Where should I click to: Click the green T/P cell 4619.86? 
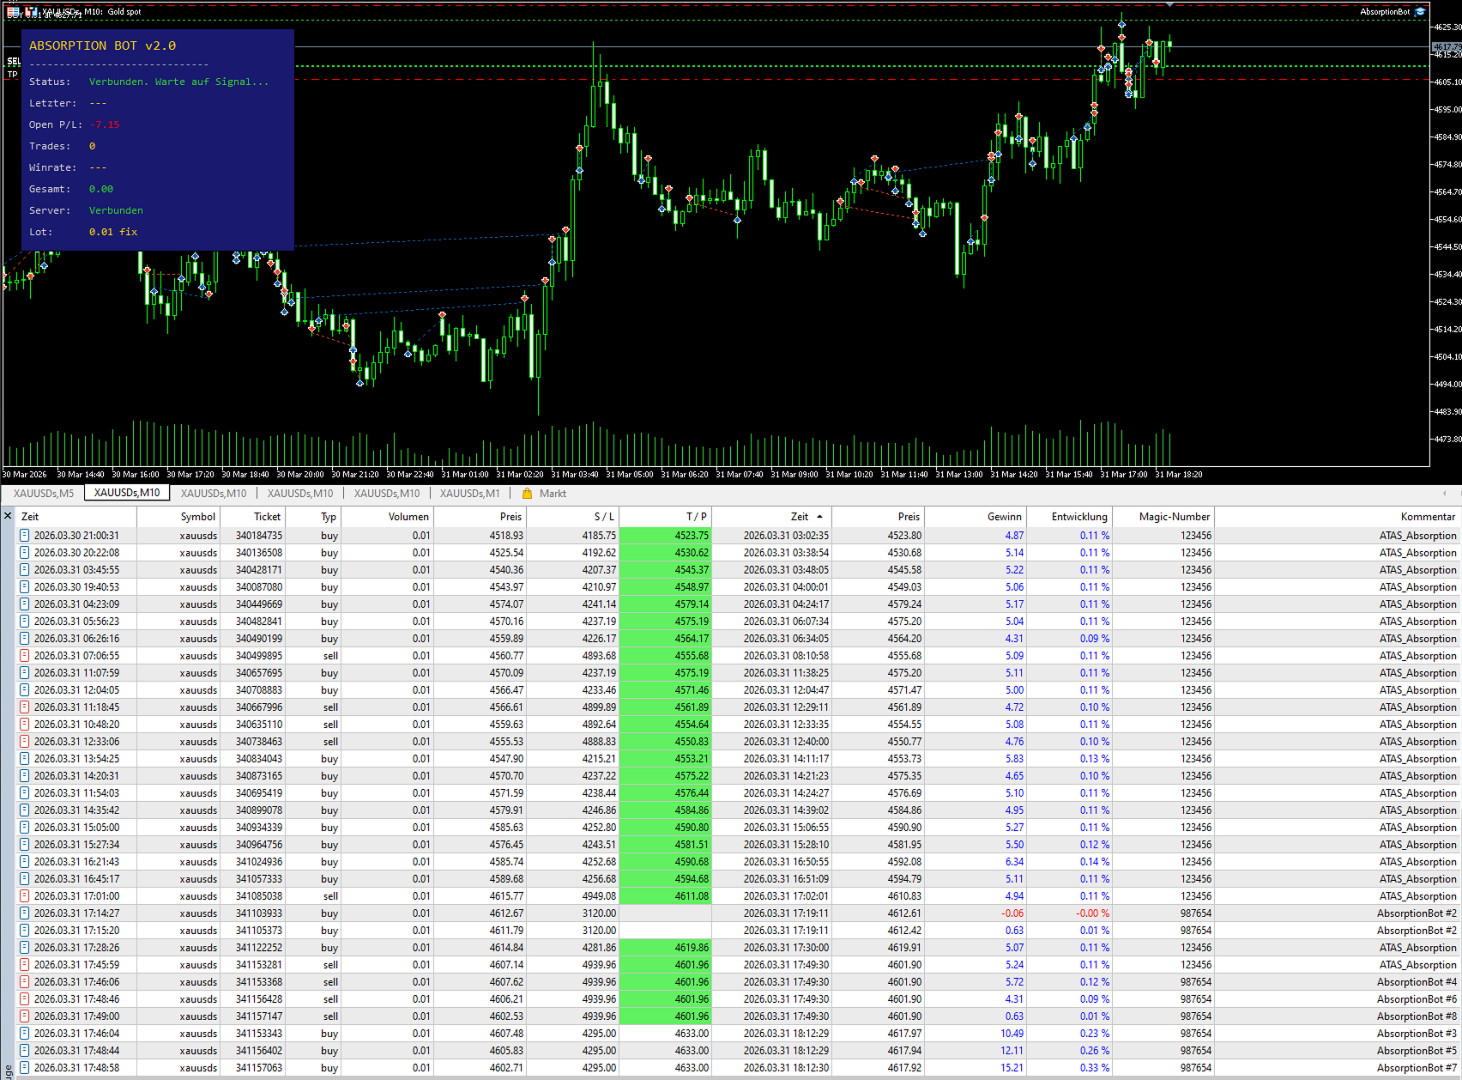point(665,947)
